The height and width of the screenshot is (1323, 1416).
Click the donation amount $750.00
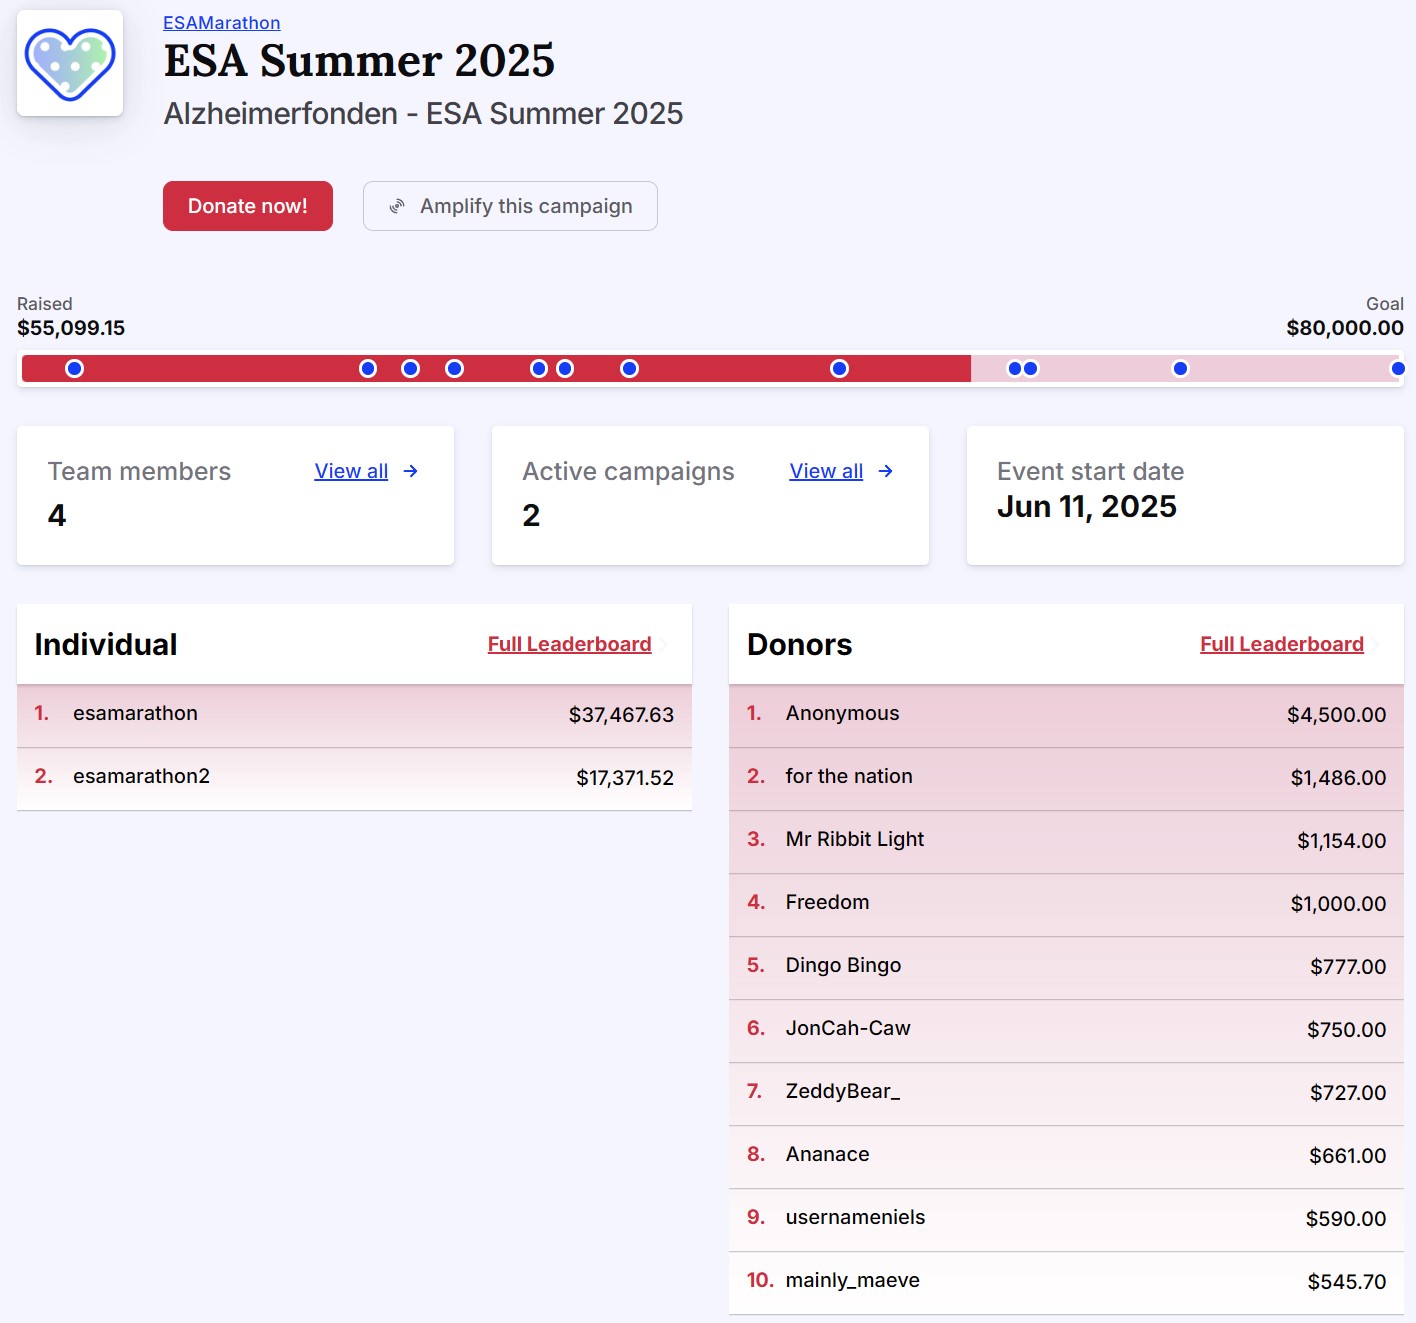pyautogui.click(x=1347, y=1030)
